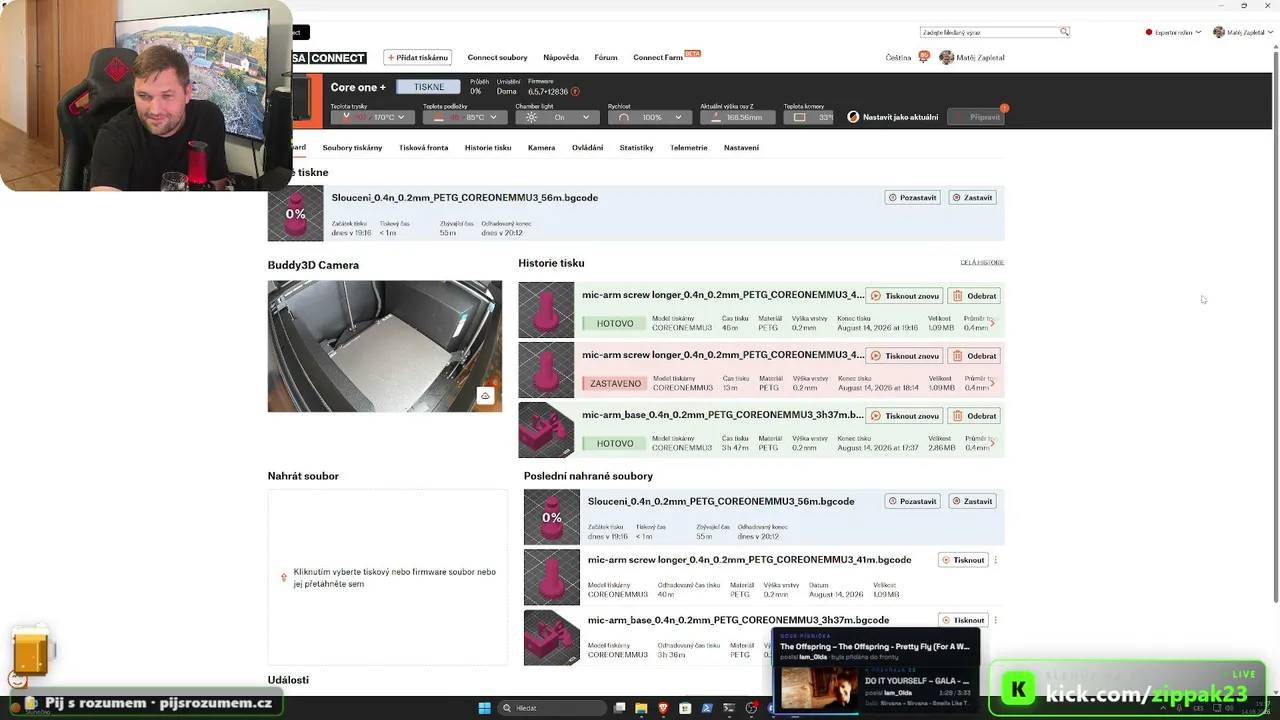Expand details arrow for the 19:16 finished print row
Screen dimensions: 1280x720
coord(992,323)
